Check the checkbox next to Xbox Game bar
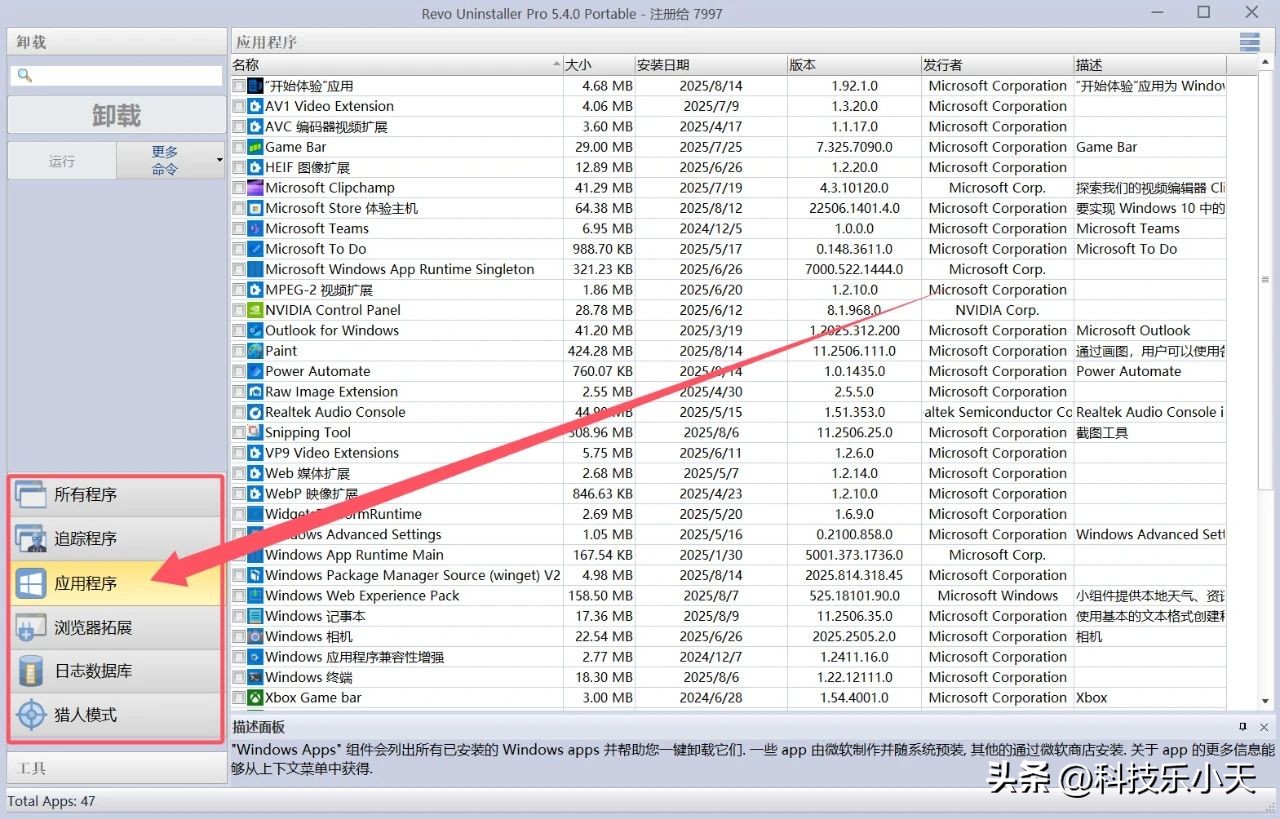Image resolution: width=1280 pixels, height=819 pixels. tap(237, 697)
